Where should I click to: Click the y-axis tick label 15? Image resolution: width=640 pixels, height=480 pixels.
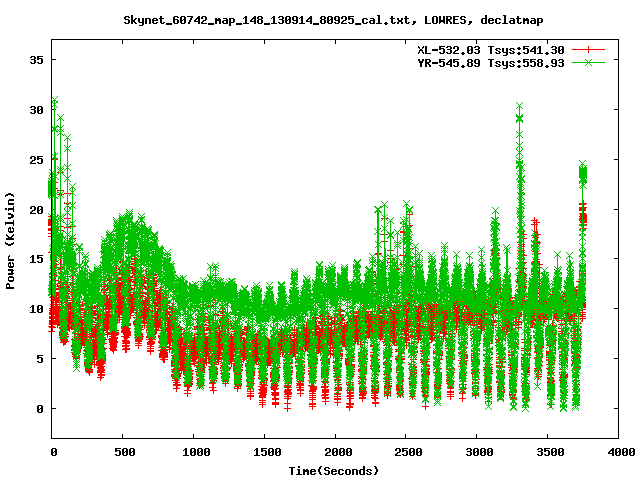pos(36,259)
